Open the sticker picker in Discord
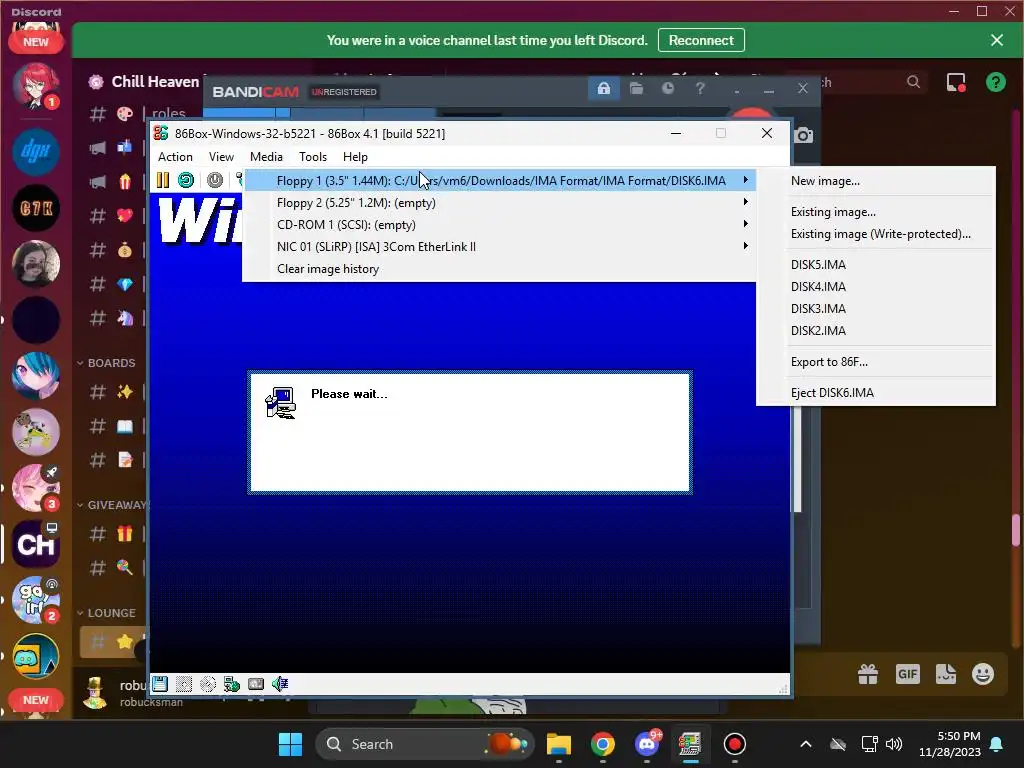Viewport: 1024px width, 768px height. coord(946,674)
